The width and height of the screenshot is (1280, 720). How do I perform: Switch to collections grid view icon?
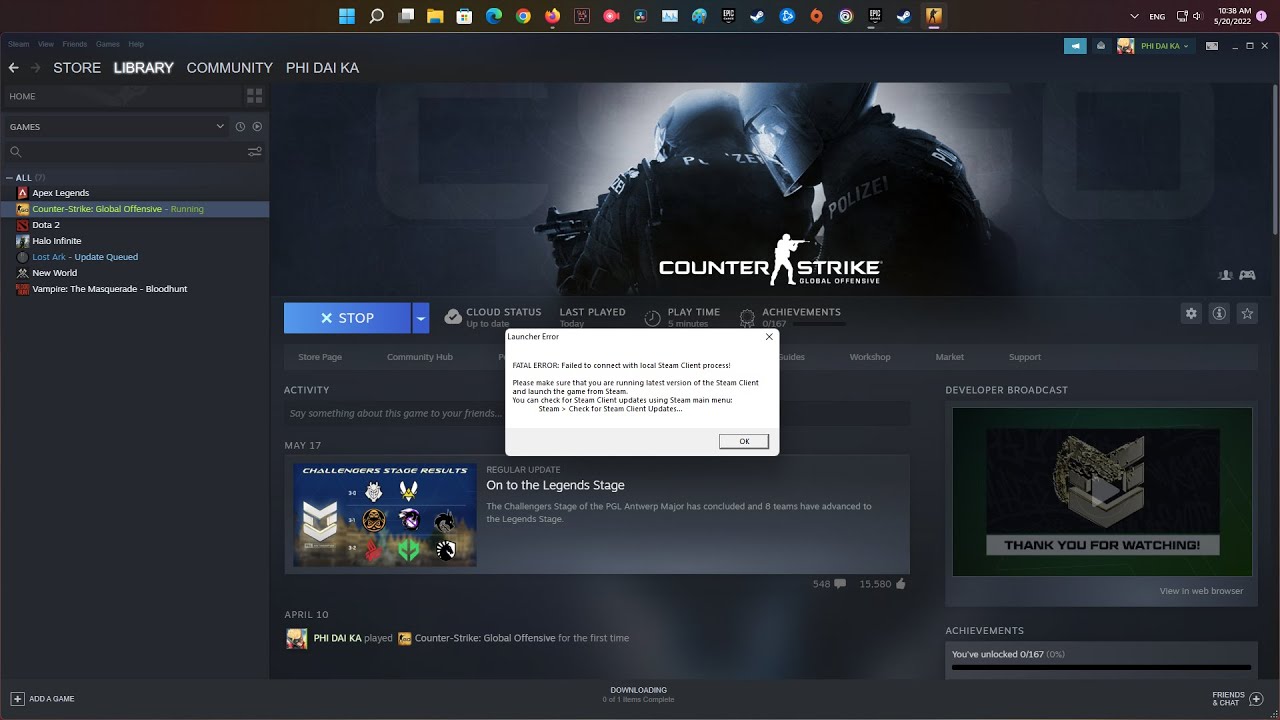[x=254, y=96]
